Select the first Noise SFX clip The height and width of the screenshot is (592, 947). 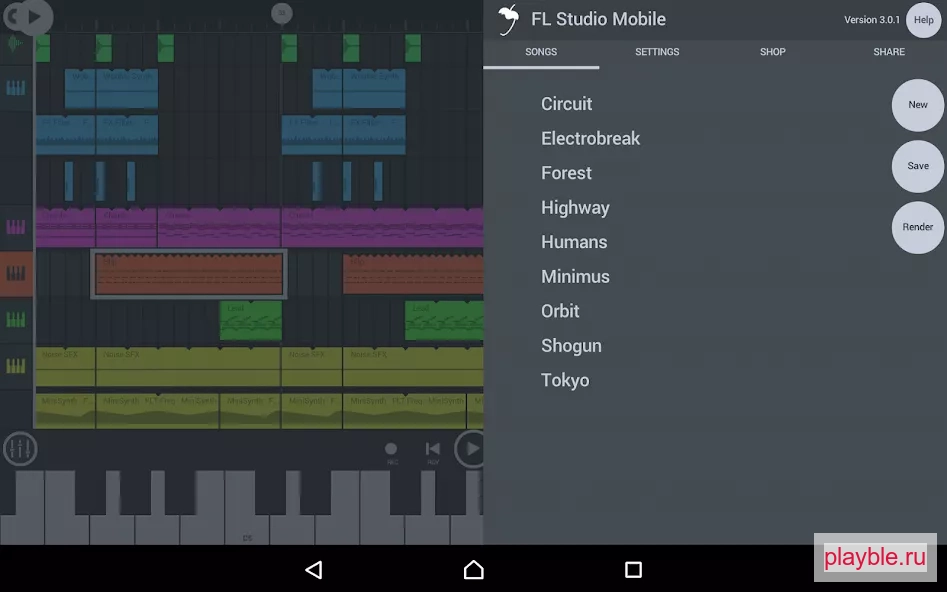(x=65, y=366)
